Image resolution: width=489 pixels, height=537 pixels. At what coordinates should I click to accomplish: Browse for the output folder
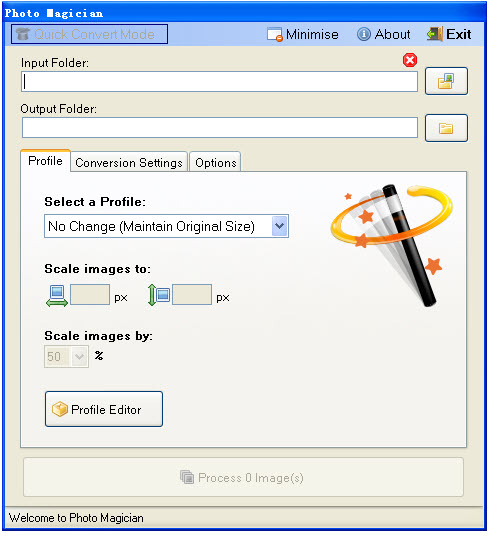tap(446, 128)
